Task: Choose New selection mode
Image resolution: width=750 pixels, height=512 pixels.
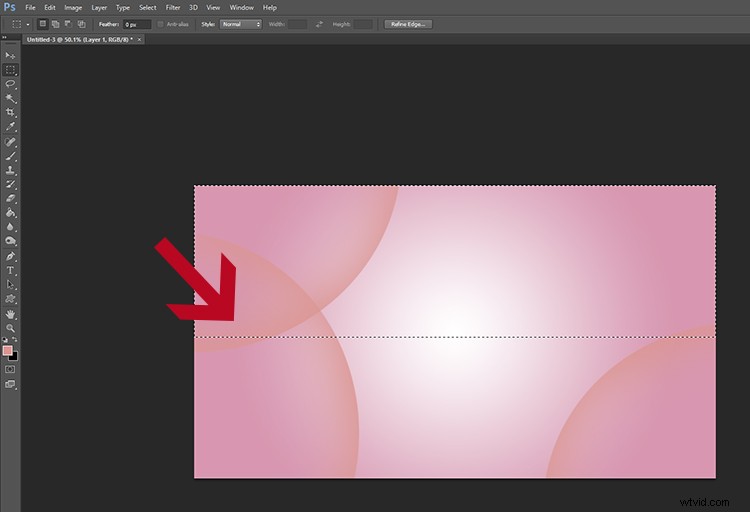Action: click(43, 24)
